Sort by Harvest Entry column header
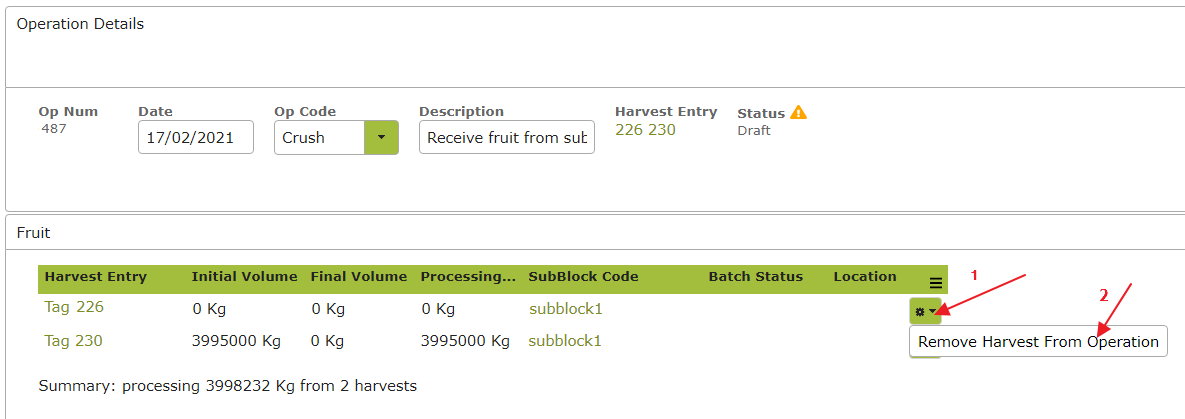This screenshot has width=1185, height=419. (96, 277)
